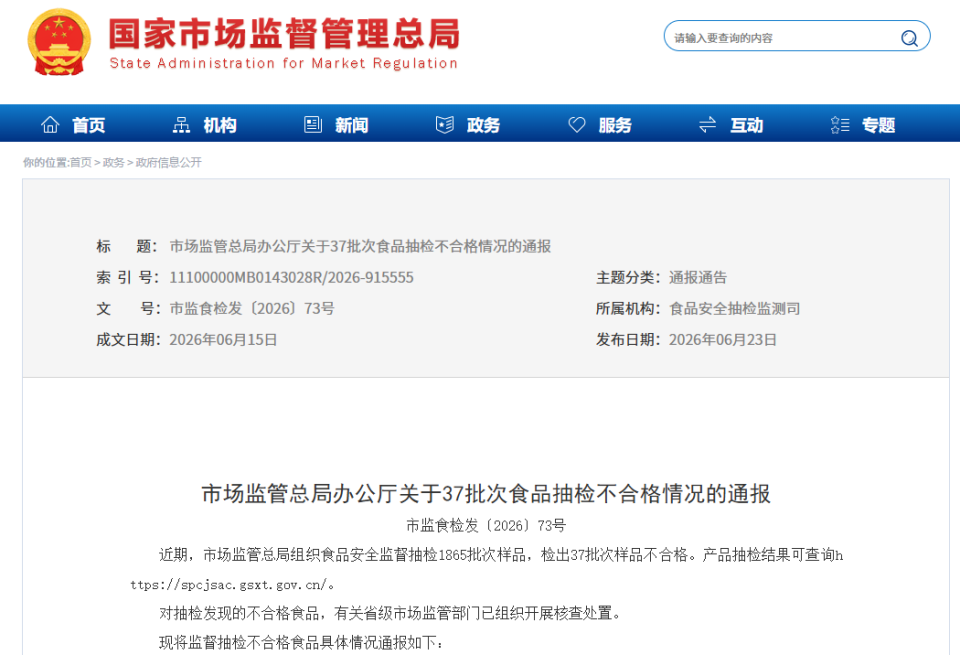Click the label 发布日期
Image resolution: width=960 pixels, height=655 pixels.
(628, 340)
